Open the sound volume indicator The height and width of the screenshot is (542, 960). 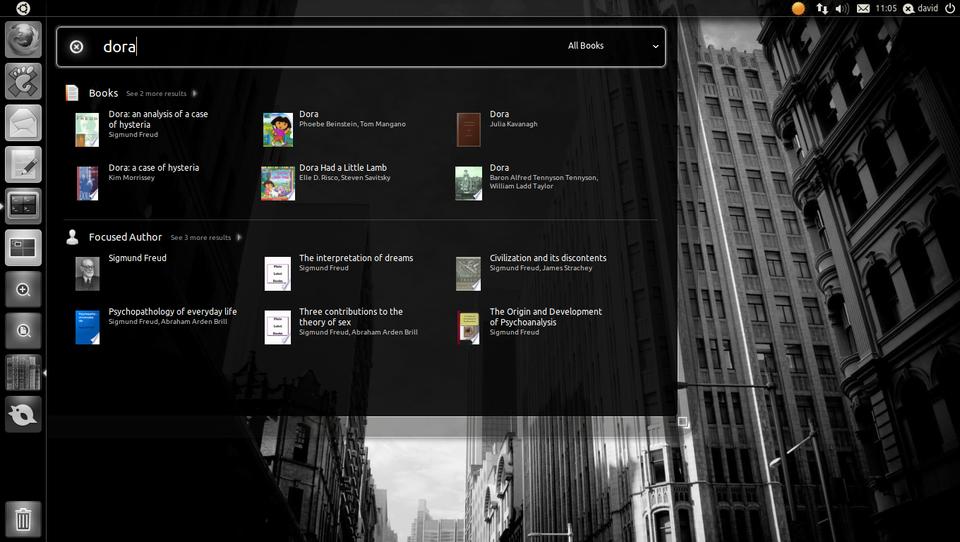[842, 8]
